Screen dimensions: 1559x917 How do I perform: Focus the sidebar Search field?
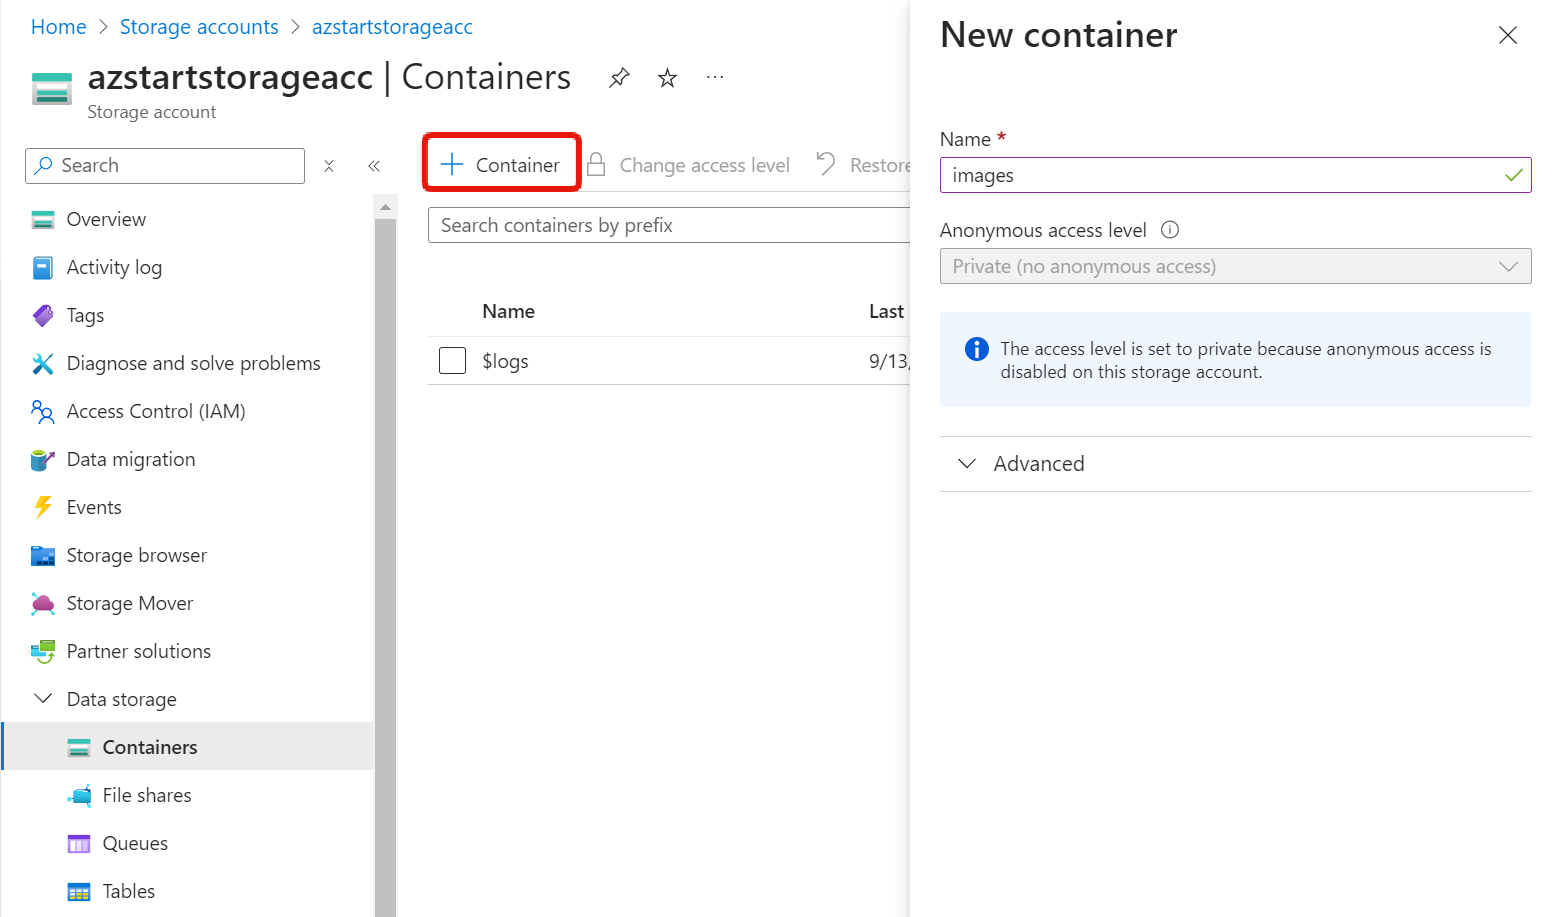[165, 166]
